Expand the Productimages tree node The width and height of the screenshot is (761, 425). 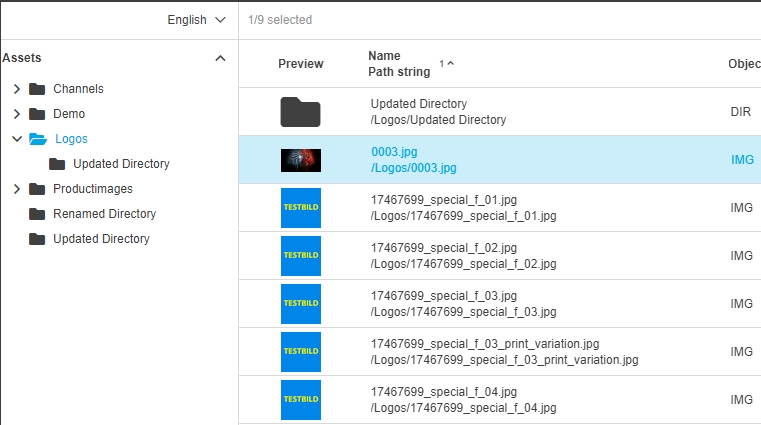pos(17,189)
